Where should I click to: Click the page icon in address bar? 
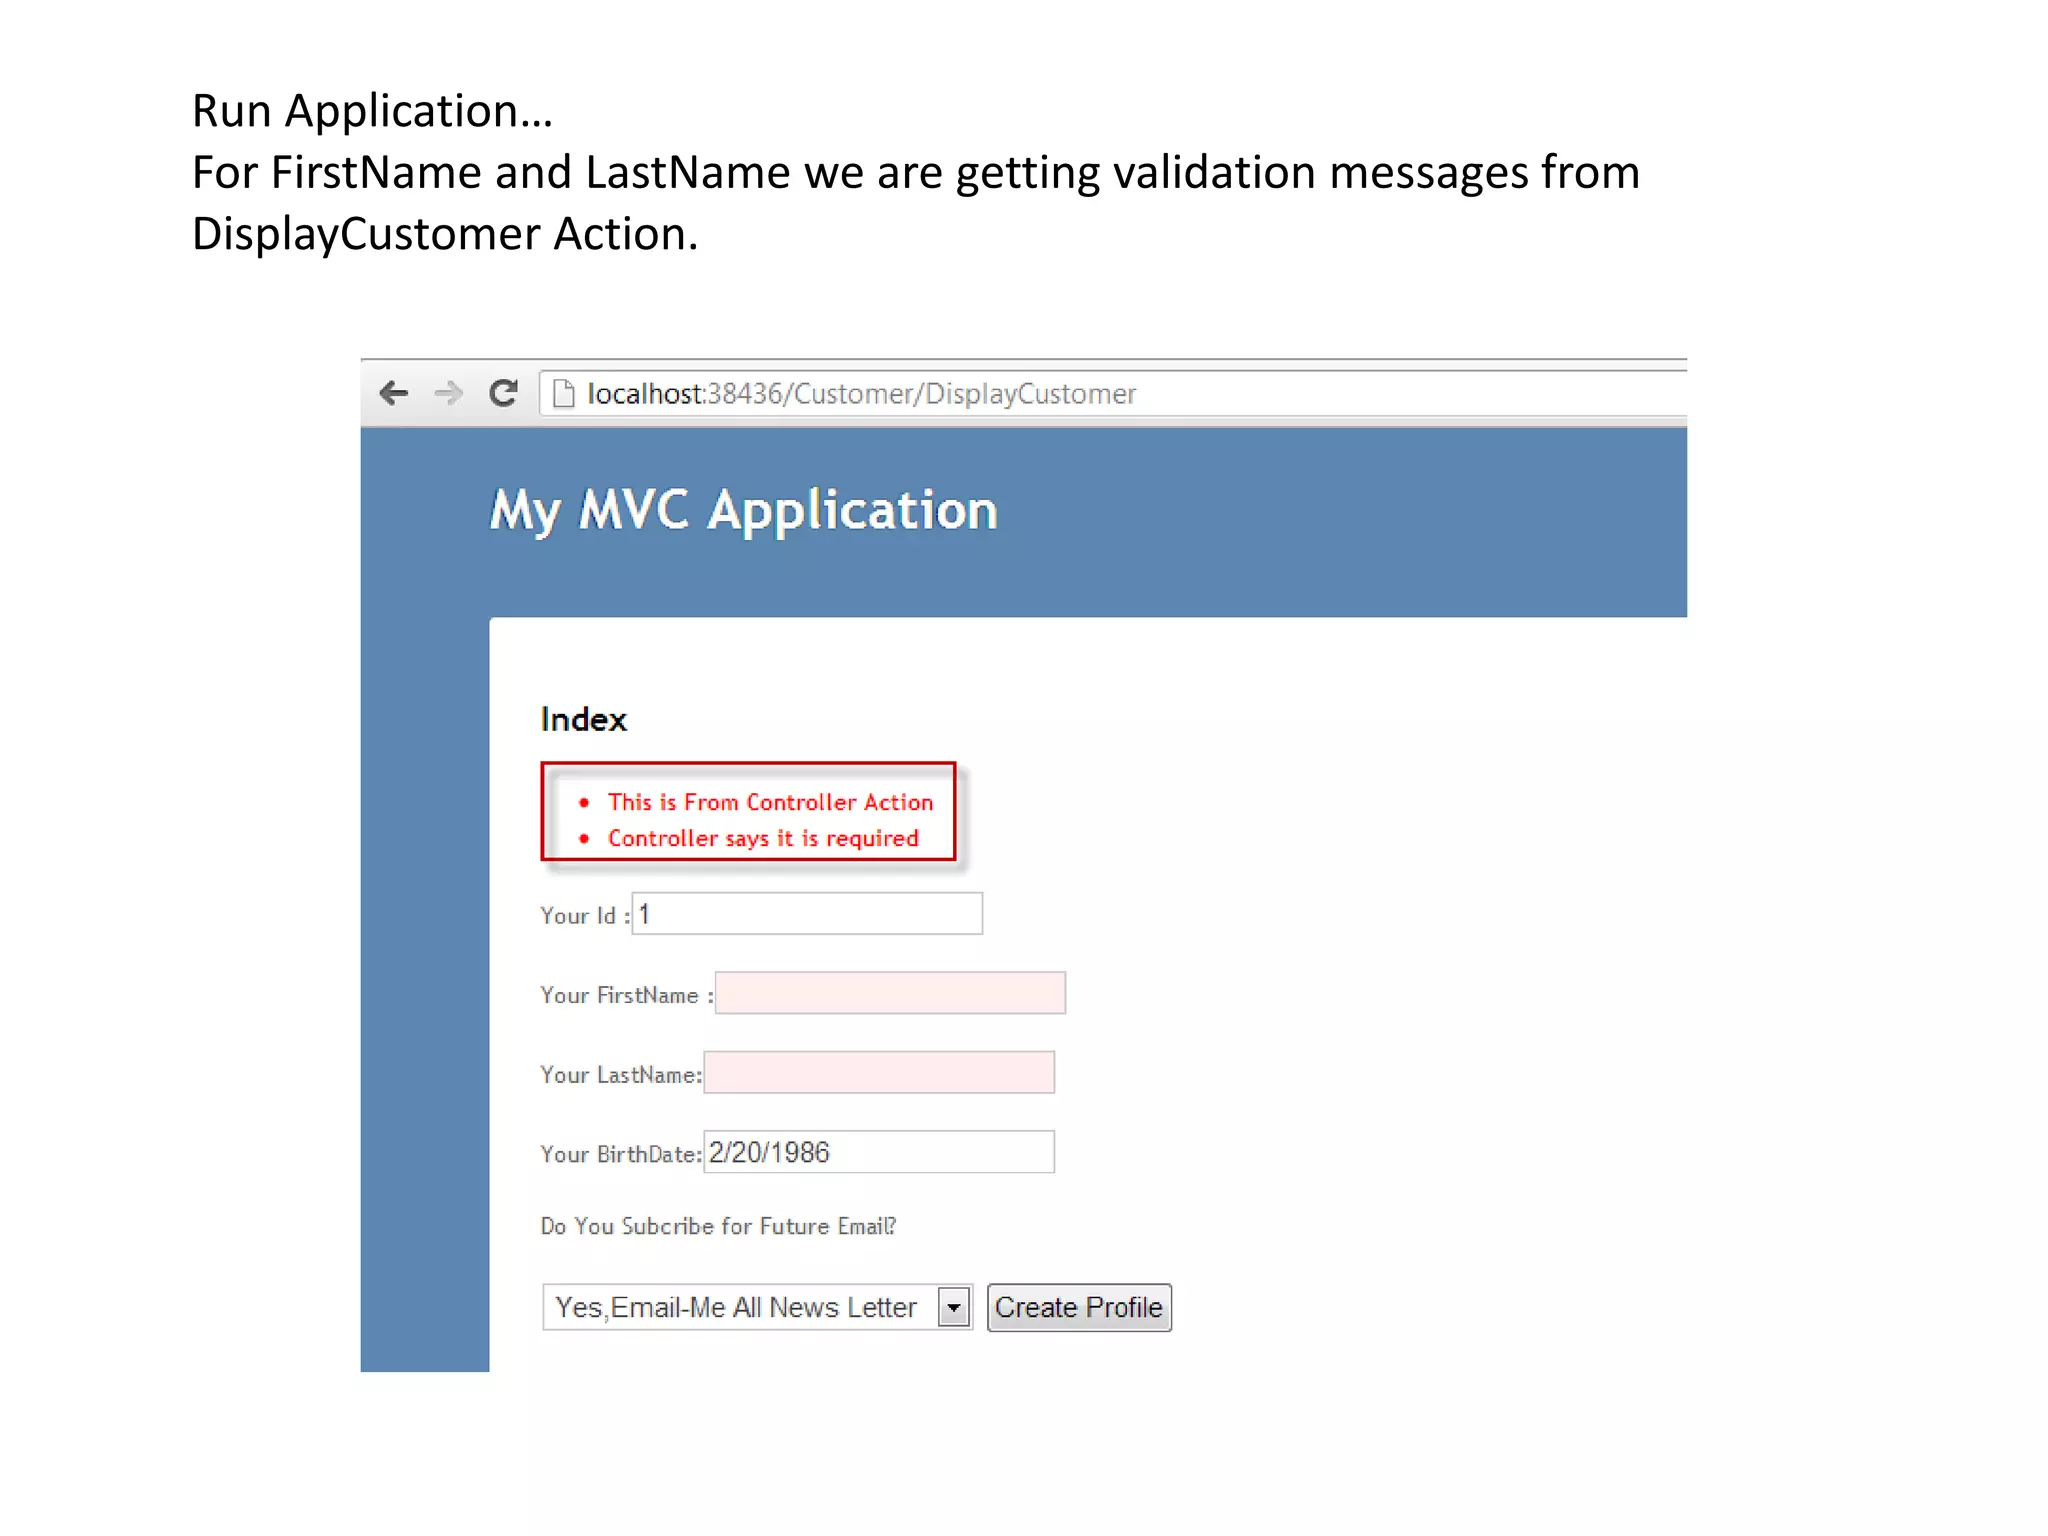564,394
